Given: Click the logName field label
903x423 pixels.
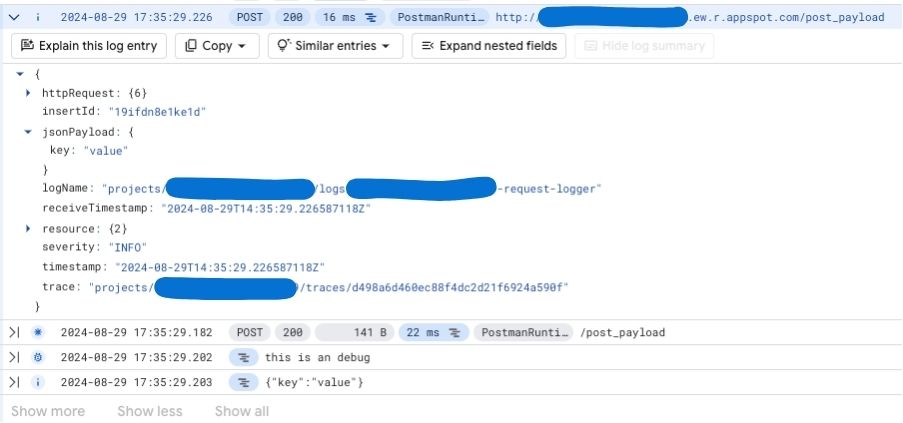Looking at the screenshot, I should pos(68,188).
